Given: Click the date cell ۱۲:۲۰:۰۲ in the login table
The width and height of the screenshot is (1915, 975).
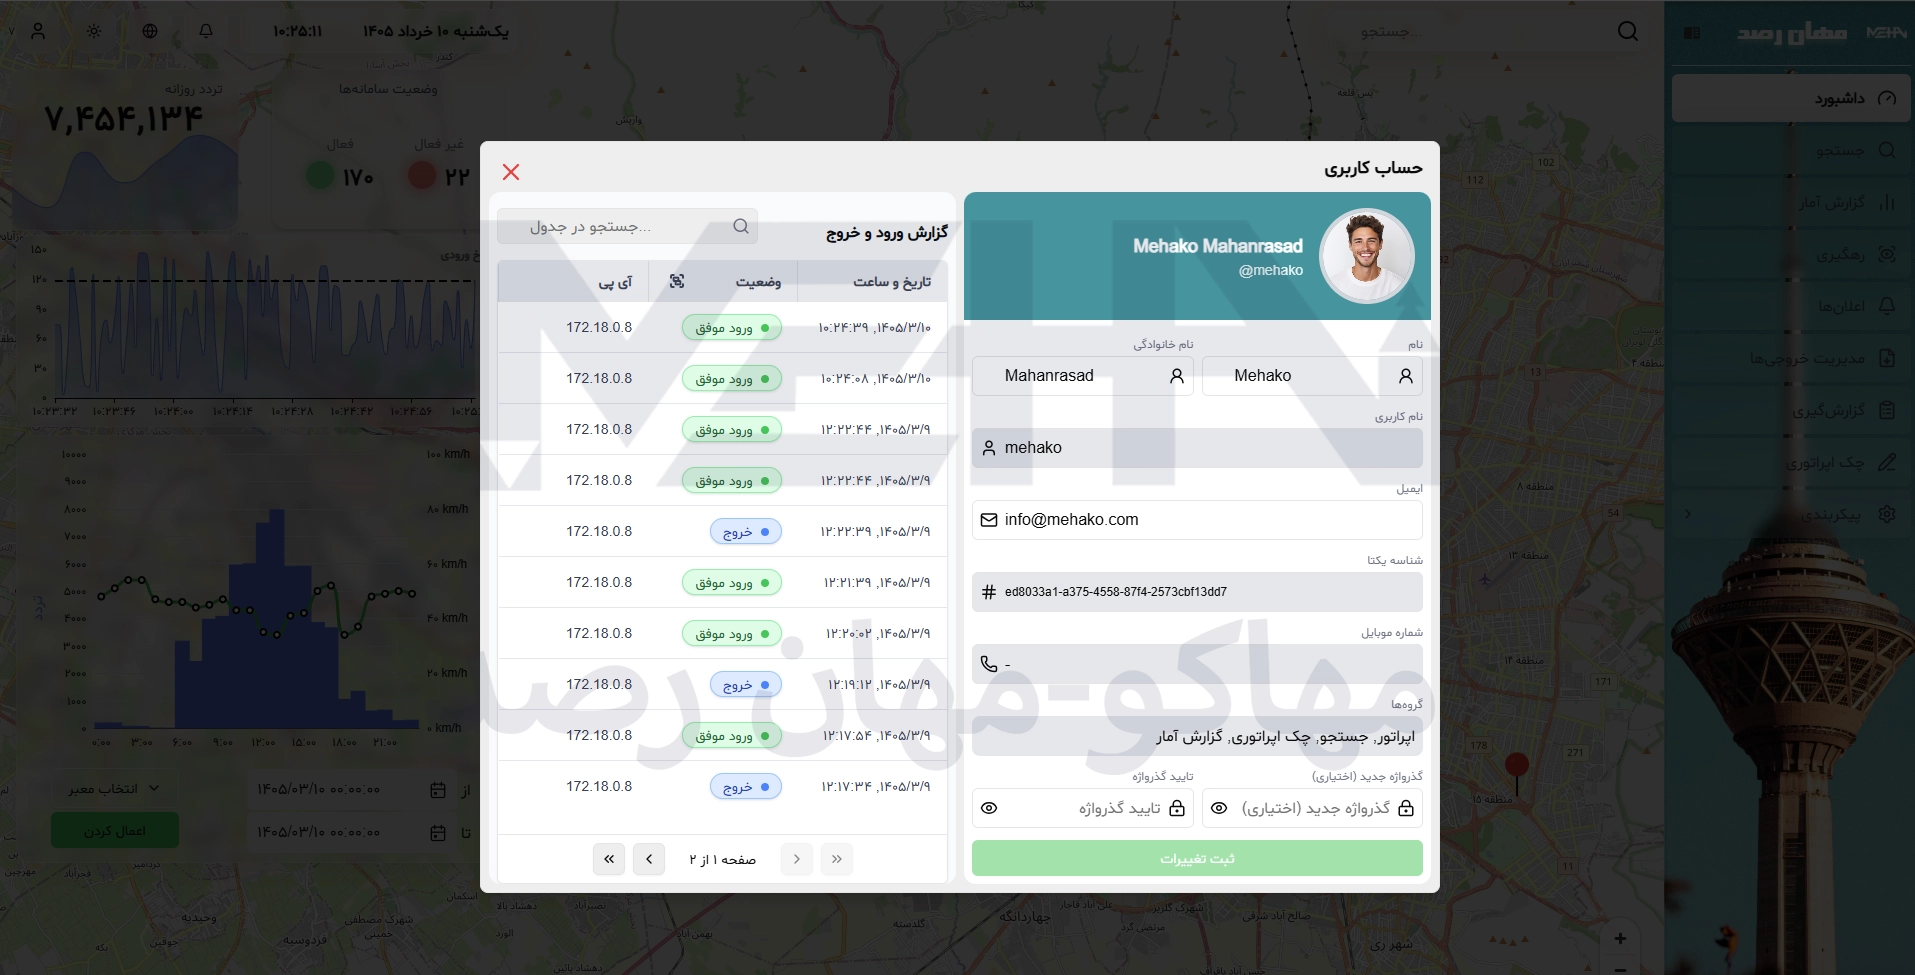Looking at the screenshot, I should (878, 633).
